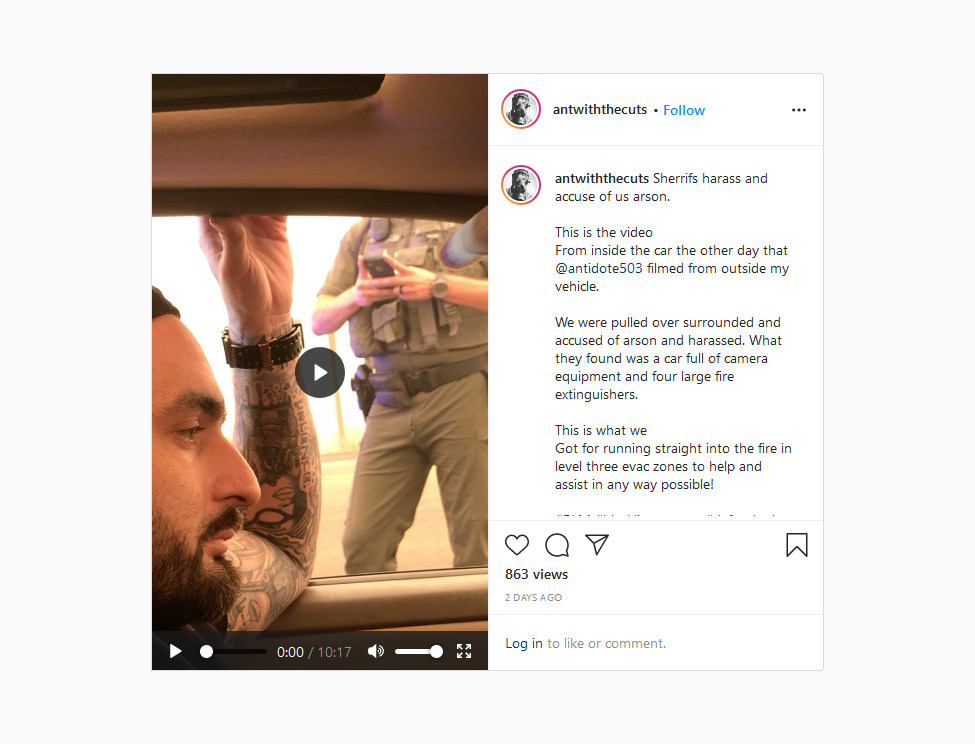Open avatar beside the caption text
975x744 pixels.
(521, 185)
